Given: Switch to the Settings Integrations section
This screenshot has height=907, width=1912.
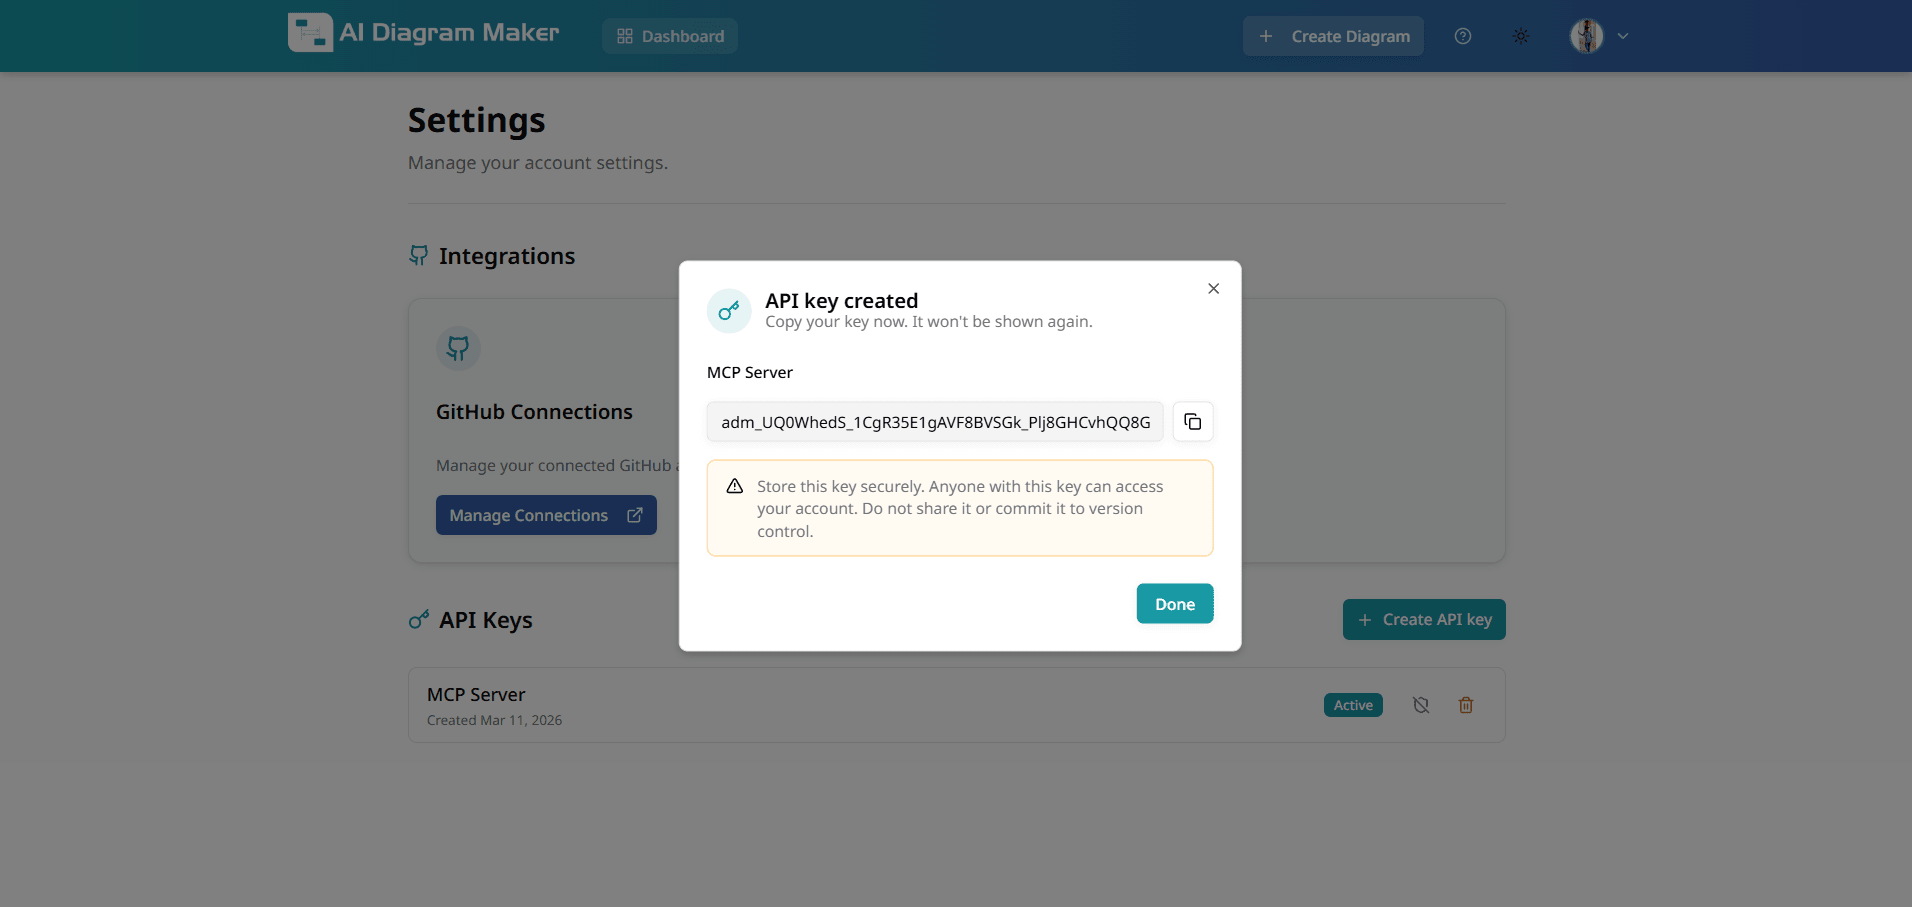Looking at the screenshot, I should 507,256.
